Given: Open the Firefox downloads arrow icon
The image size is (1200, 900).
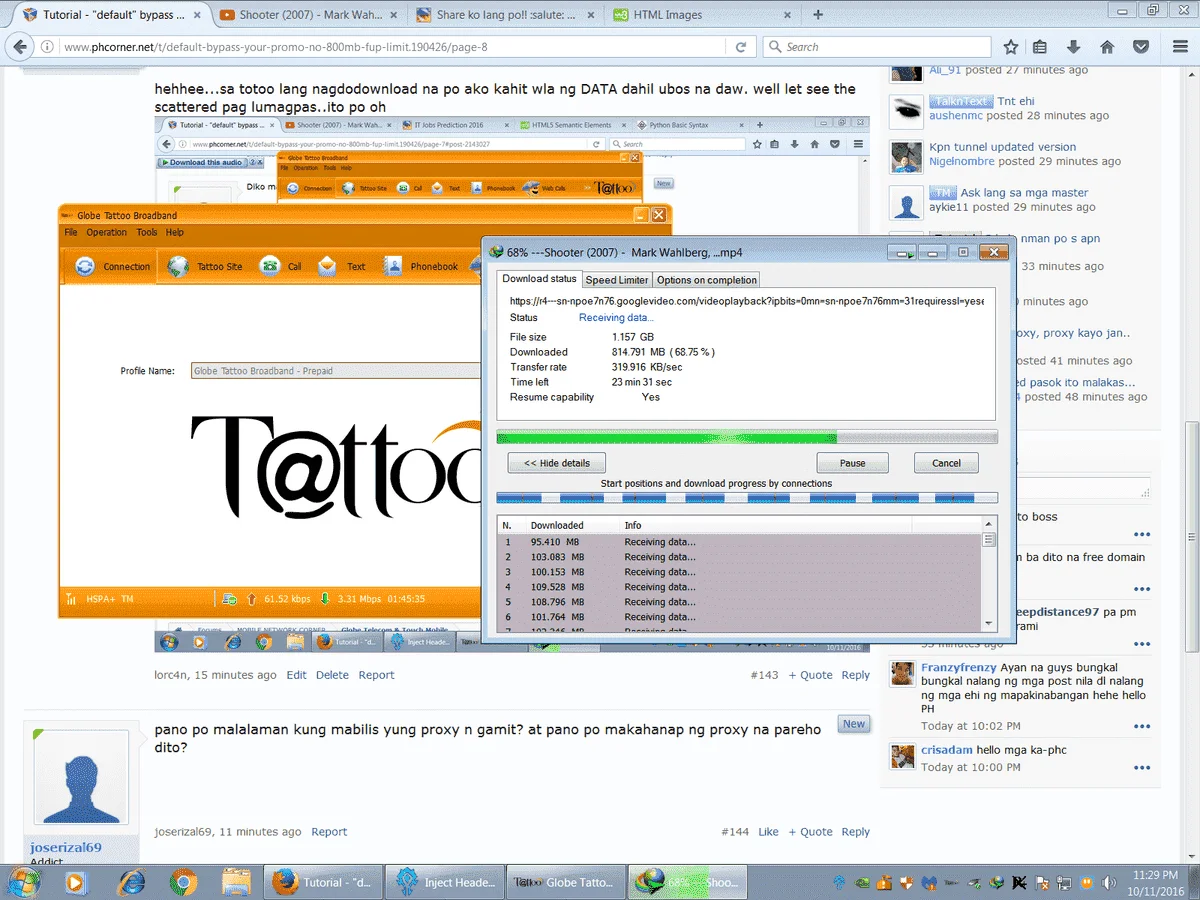Looking at the screenshot, I should 1074,47.
